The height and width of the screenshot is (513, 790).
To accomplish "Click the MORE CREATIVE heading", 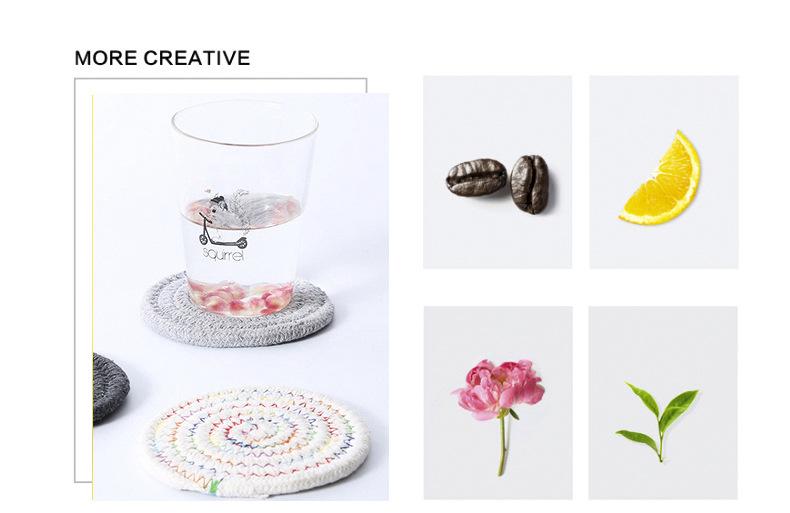I will [x=162, y=58].
